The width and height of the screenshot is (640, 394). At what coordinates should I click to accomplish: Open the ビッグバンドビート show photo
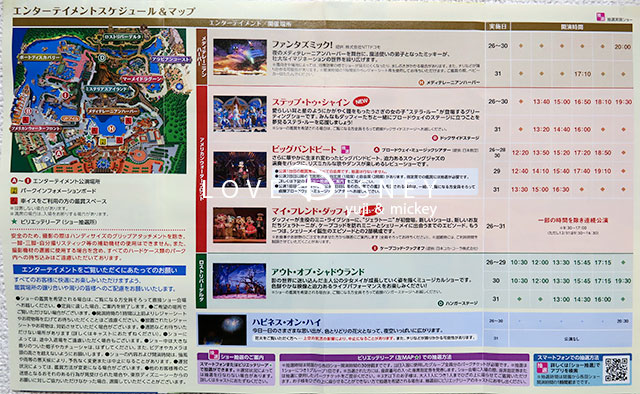pos(240,169)
